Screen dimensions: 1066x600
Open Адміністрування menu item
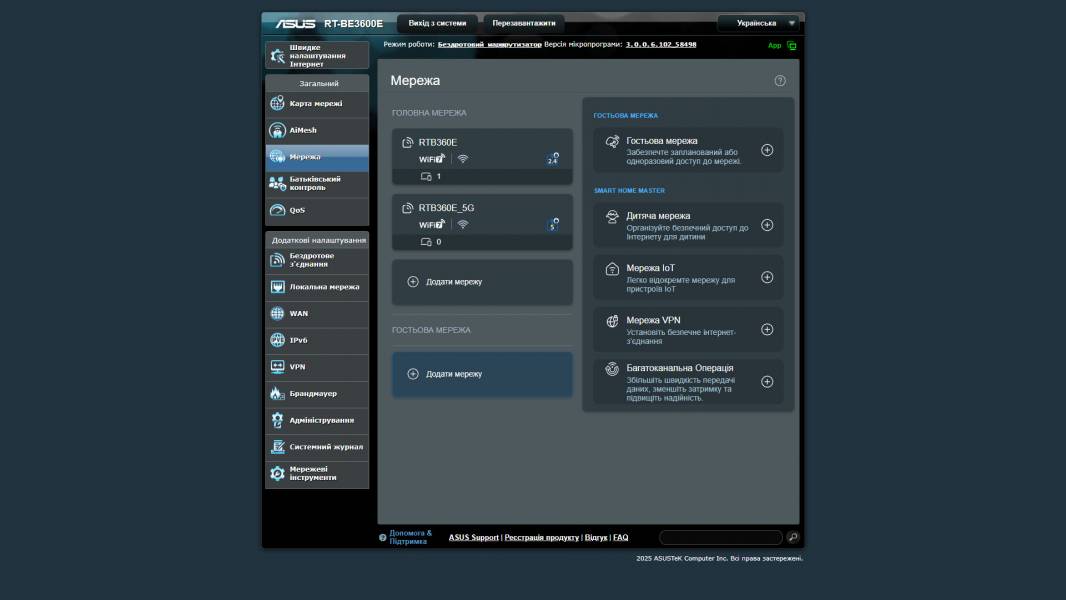(317, 420)
